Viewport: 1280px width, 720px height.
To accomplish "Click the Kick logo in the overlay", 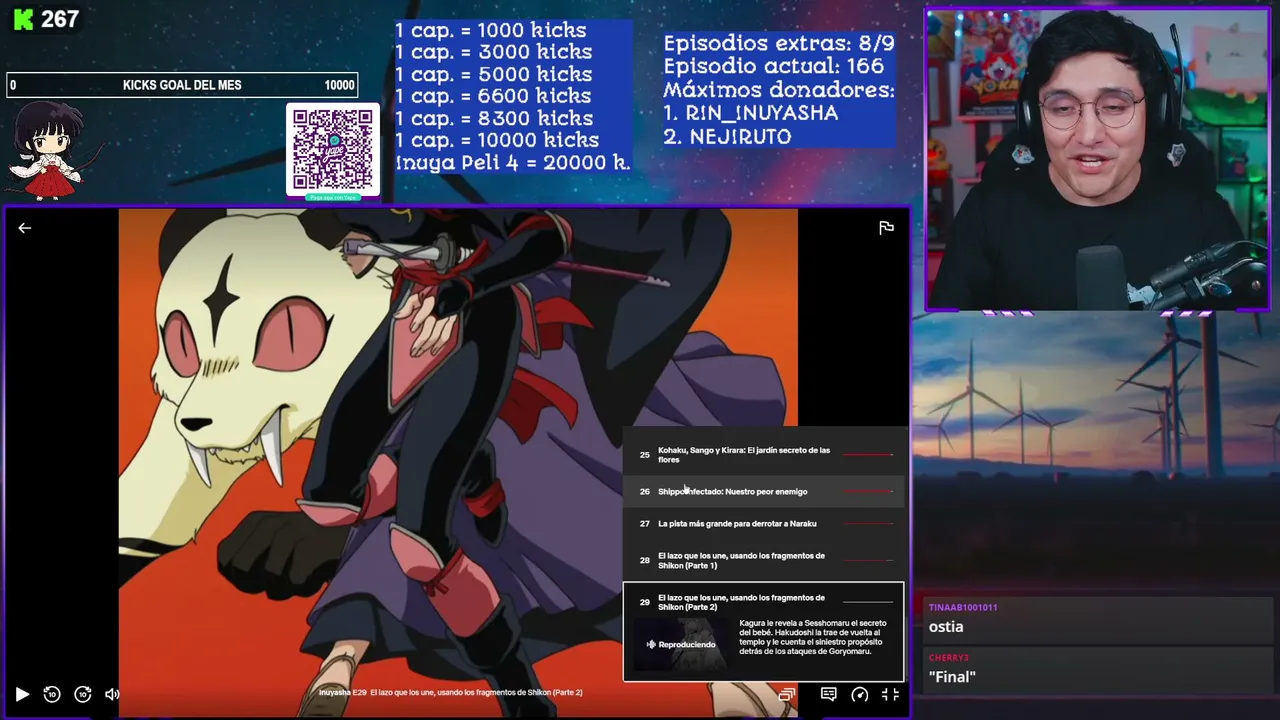I will coord(22,19).
